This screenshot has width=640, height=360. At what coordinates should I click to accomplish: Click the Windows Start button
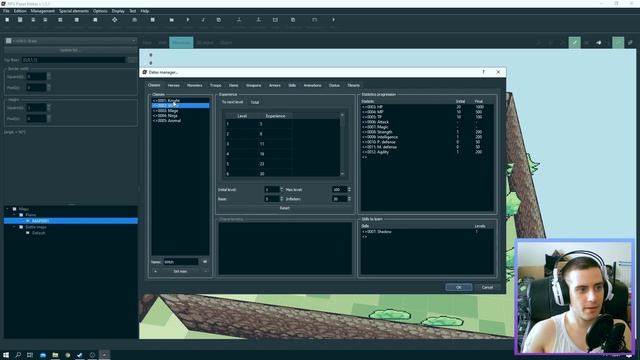(6, 355)
